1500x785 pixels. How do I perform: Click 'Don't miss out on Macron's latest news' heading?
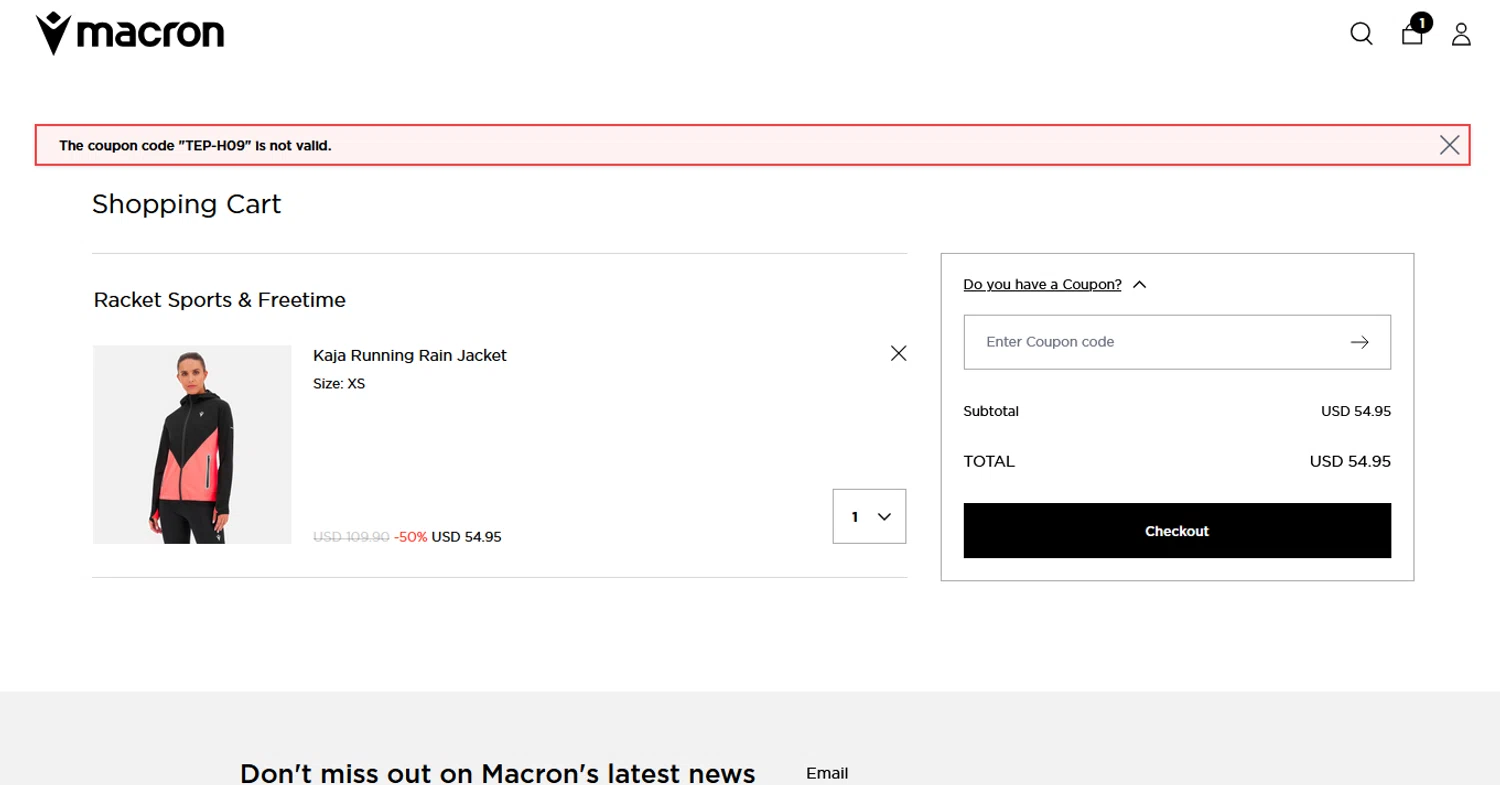coord(498,773)
